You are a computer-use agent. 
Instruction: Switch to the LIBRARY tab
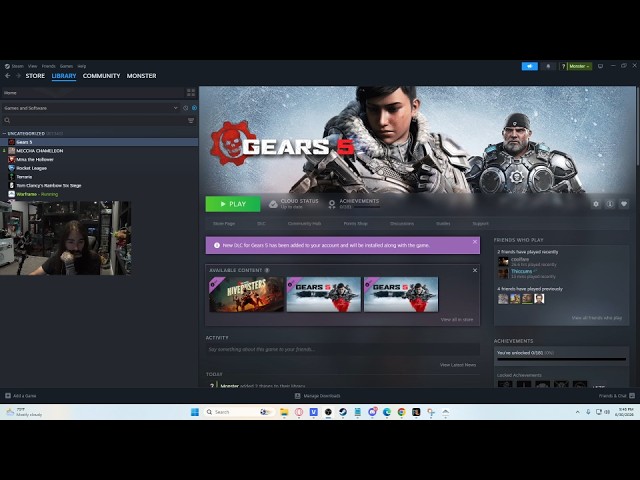pos(64,76)
